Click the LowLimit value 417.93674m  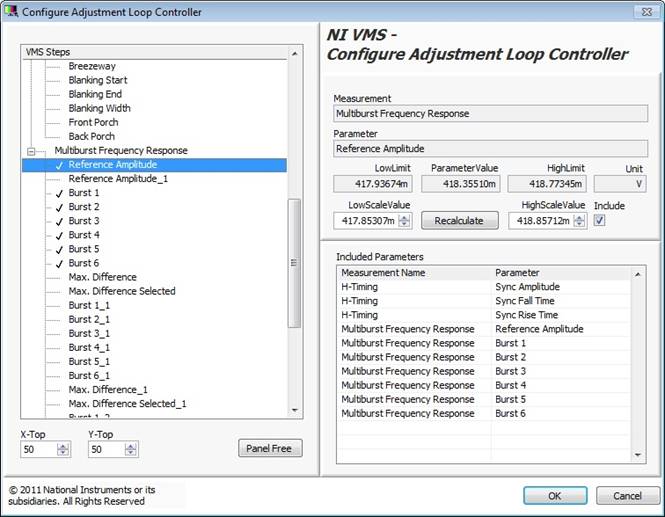(x=373, y=184)
